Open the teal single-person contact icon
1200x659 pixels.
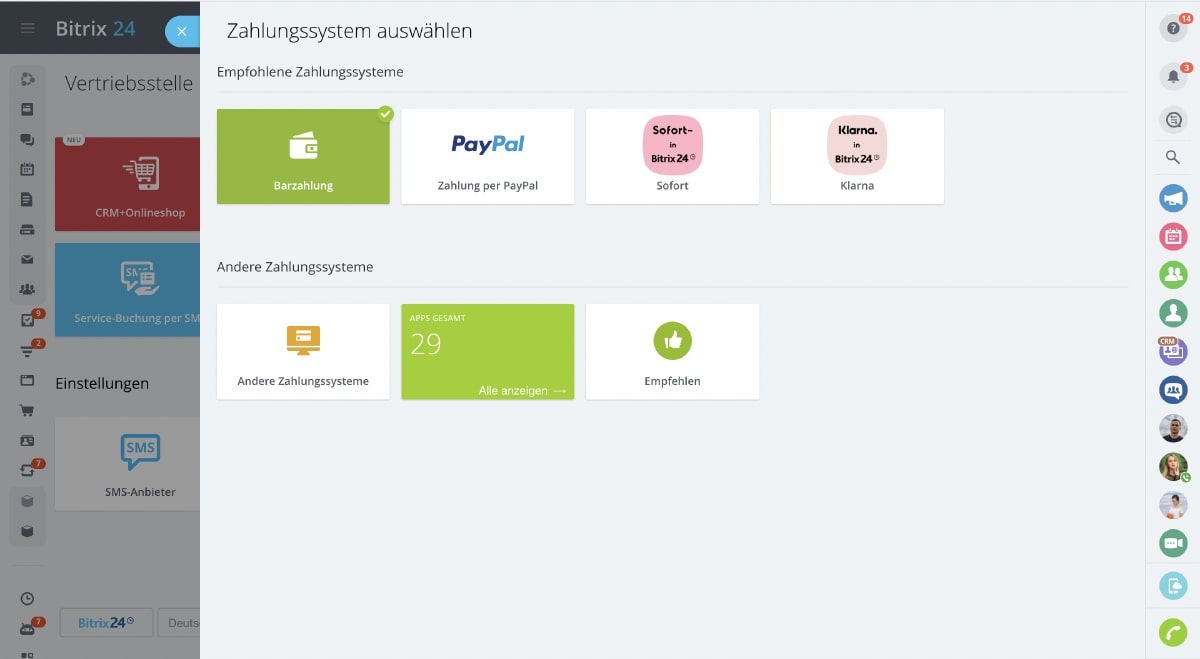[1173, 313]
